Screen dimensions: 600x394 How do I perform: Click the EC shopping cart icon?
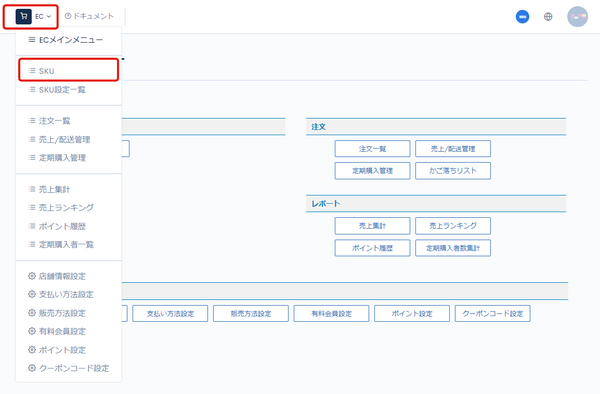[x=23, y=16]
